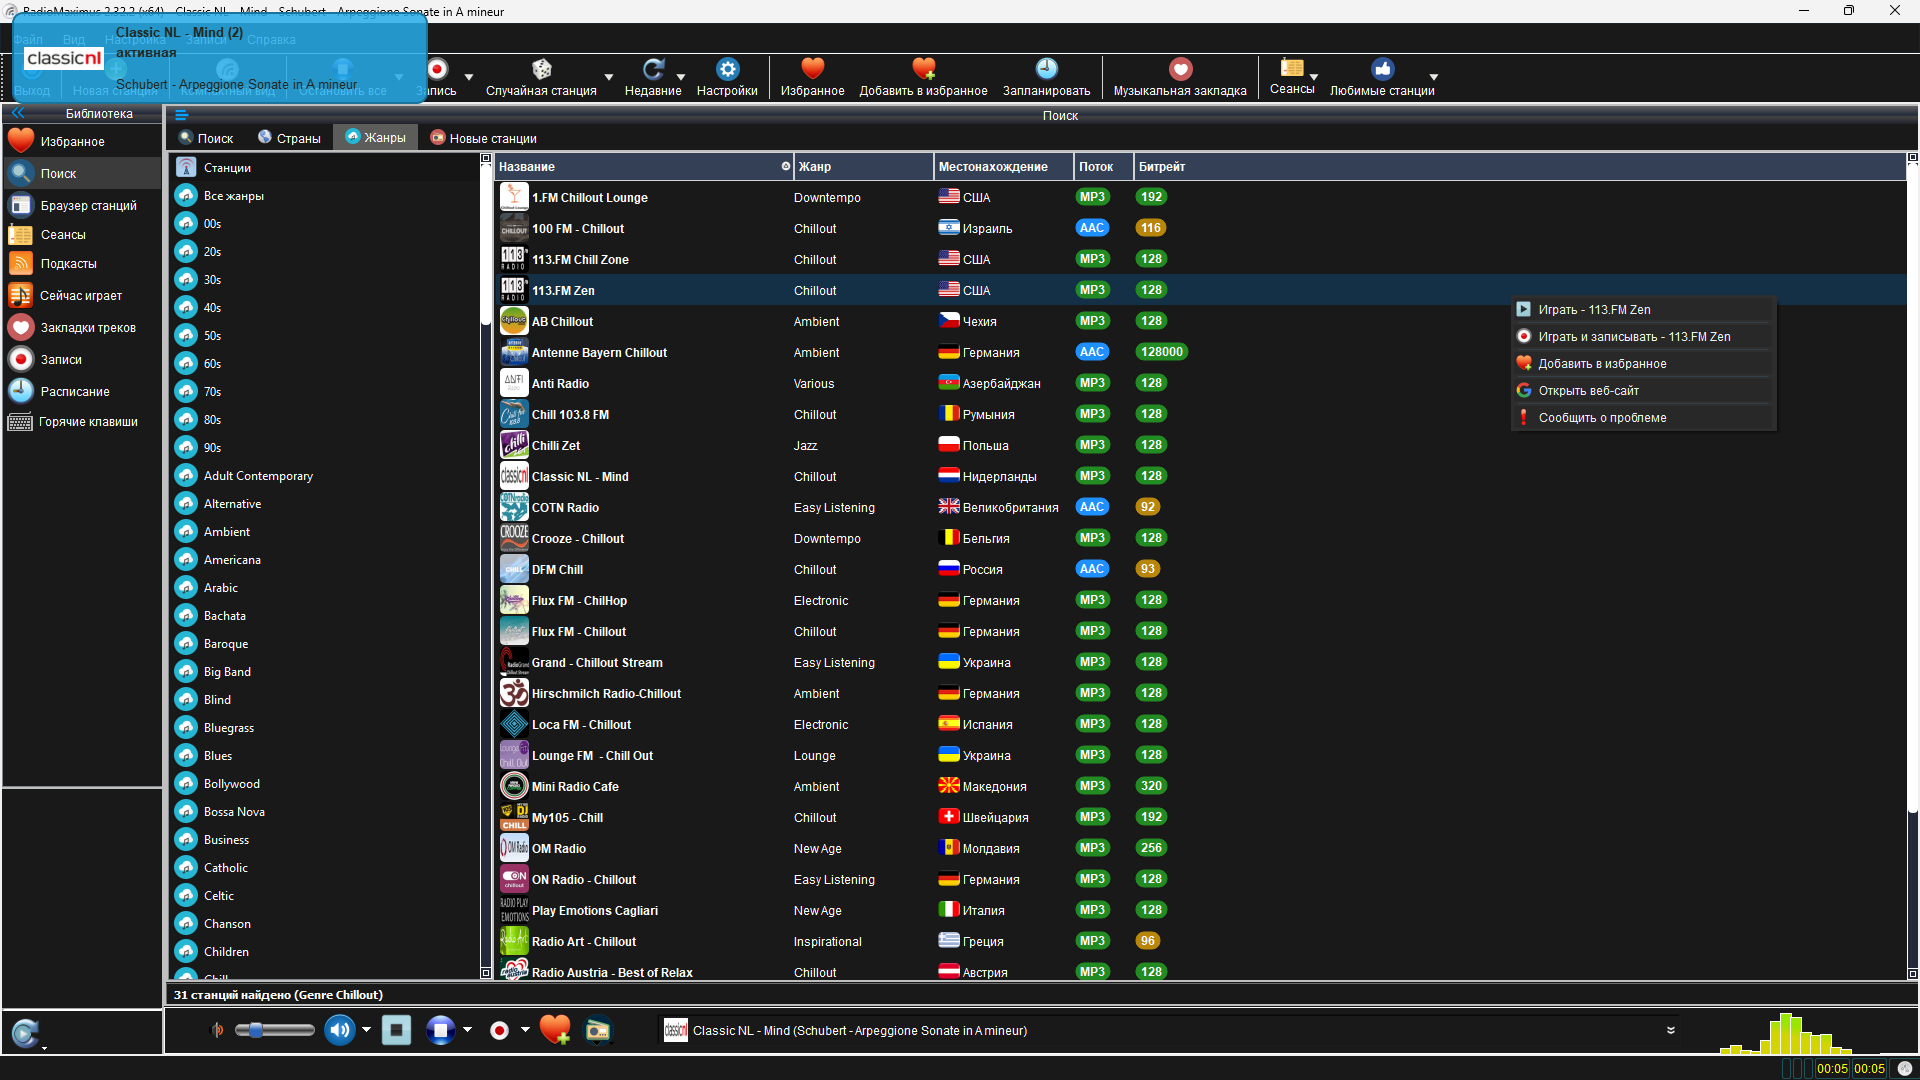Screen dimensions: 1920x1080
Task: Mute the audio with the speaker icon
Action: pyautogui.click(x=339, y=1030)
